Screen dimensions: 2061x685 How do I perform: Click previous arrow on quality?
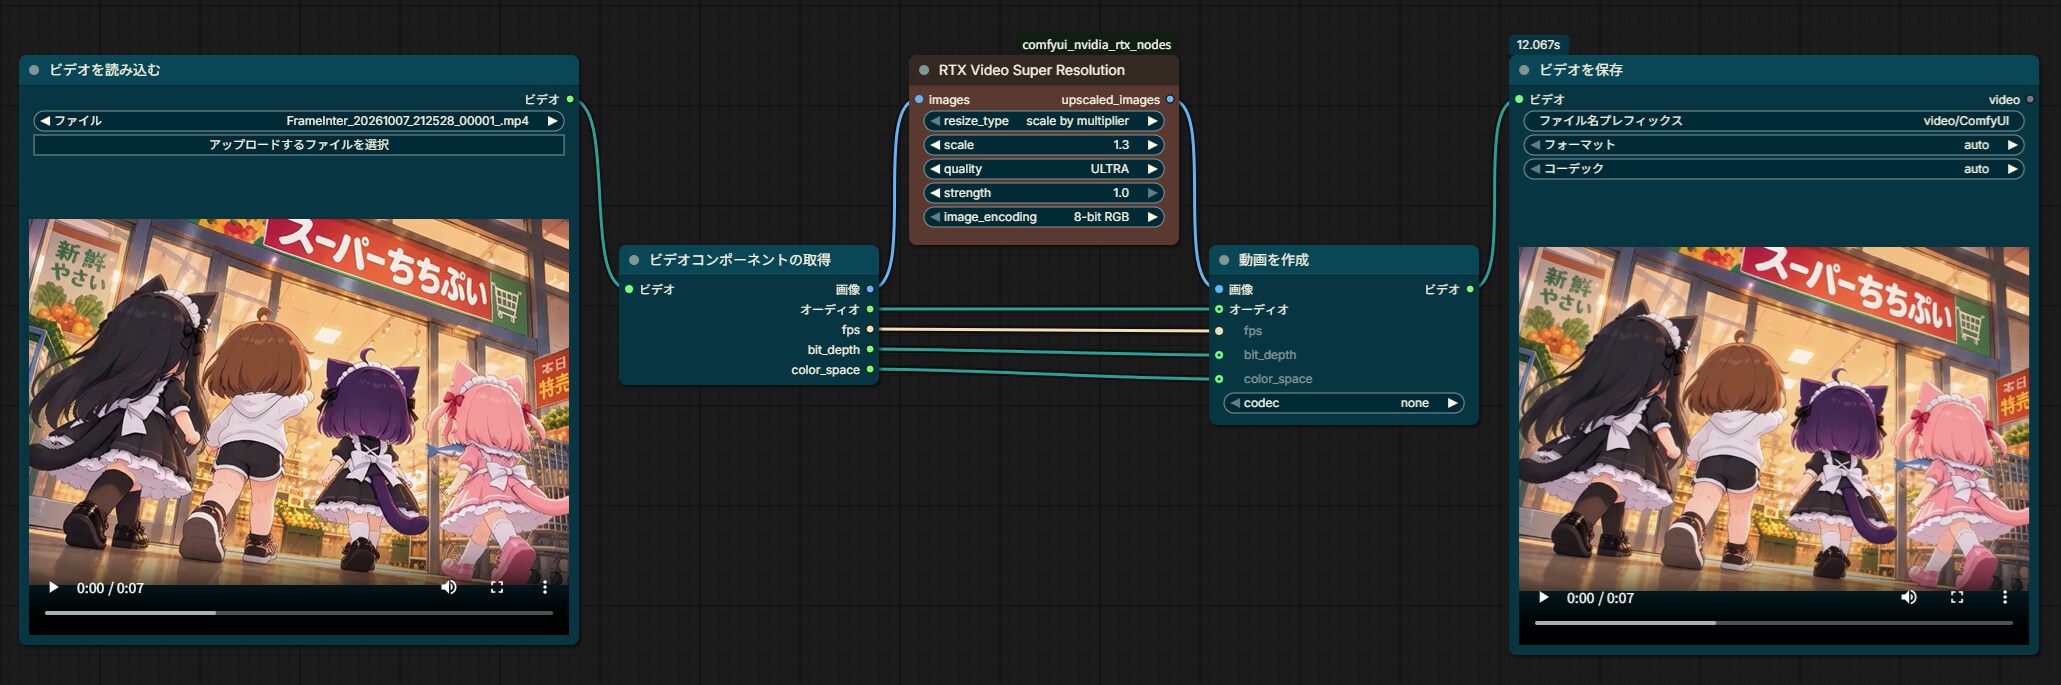point(934,169)
